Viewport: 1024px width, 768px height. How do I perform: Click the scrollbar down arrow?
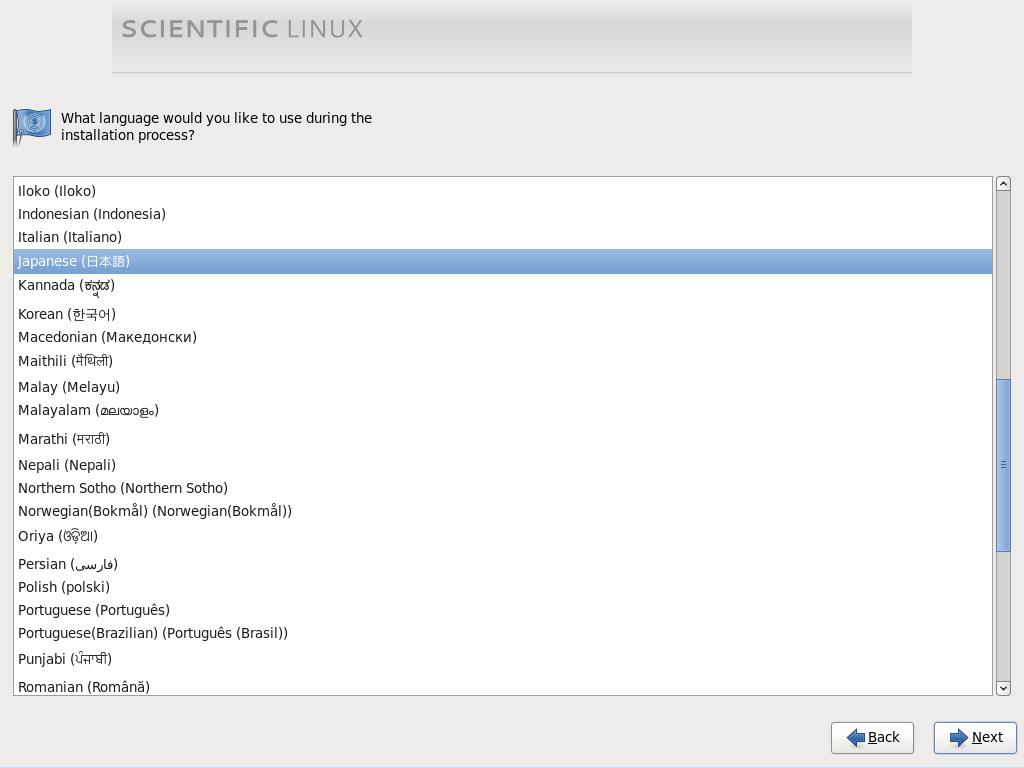click(1003, 688)
